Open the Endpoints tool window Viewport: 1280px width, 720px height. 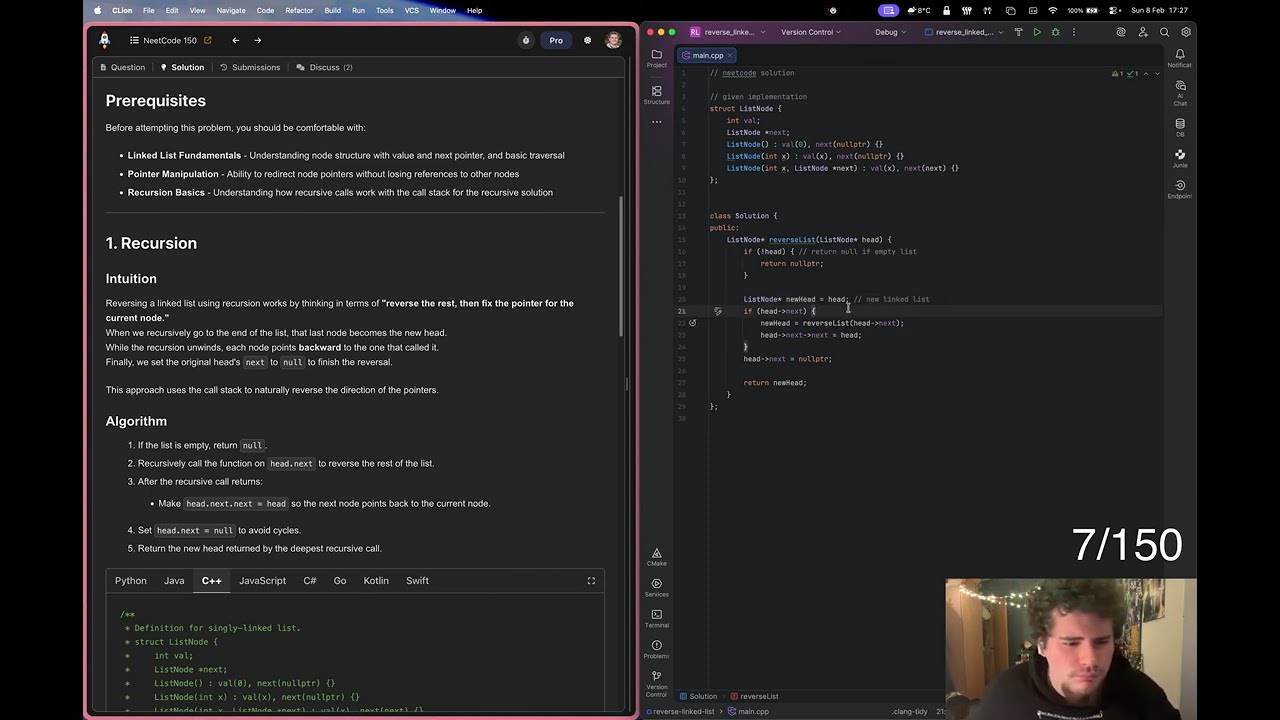coord(1180,189)
